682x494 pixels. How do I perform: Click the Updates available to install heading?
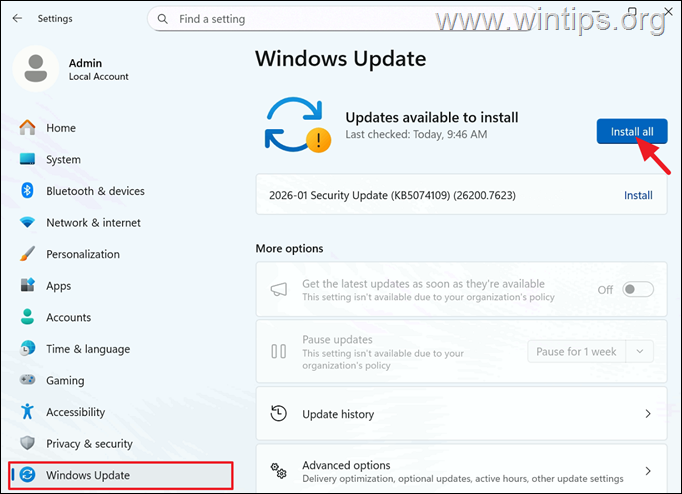[x=431, y=117]
